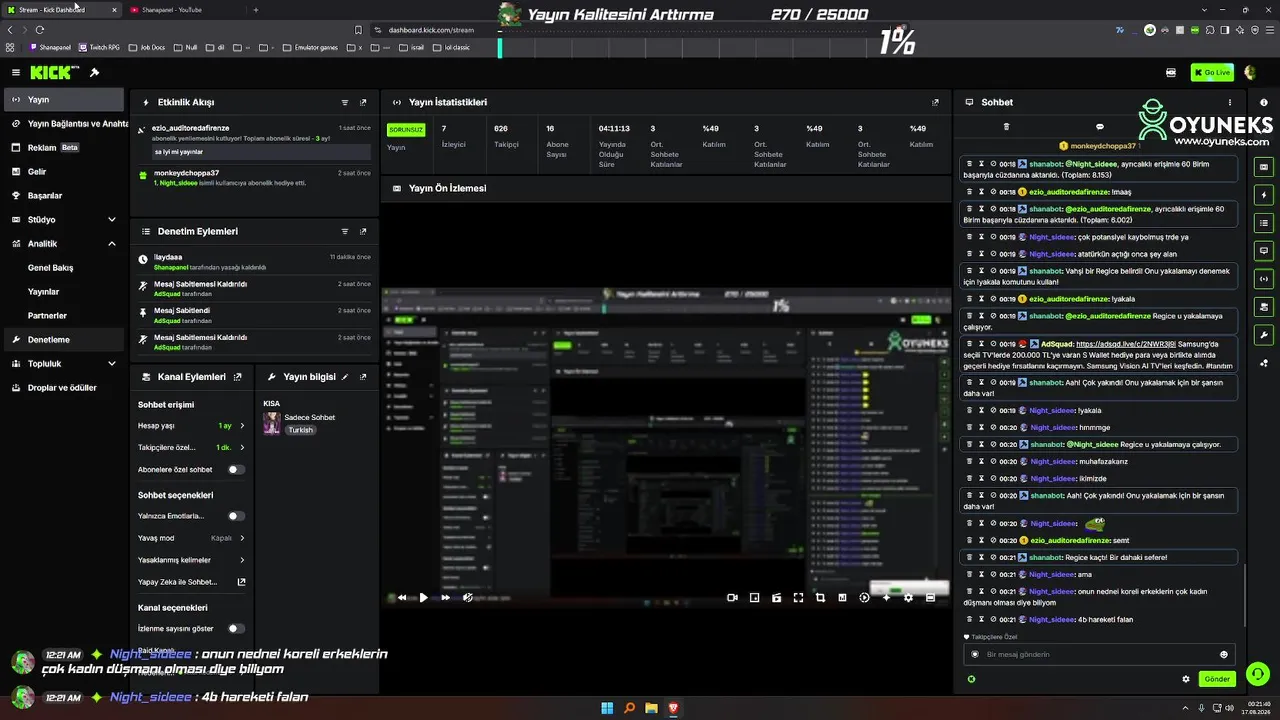Enter fullscreen on the stream preview
This screenshot has height=720, width=1280.
[x=798, y=597]
